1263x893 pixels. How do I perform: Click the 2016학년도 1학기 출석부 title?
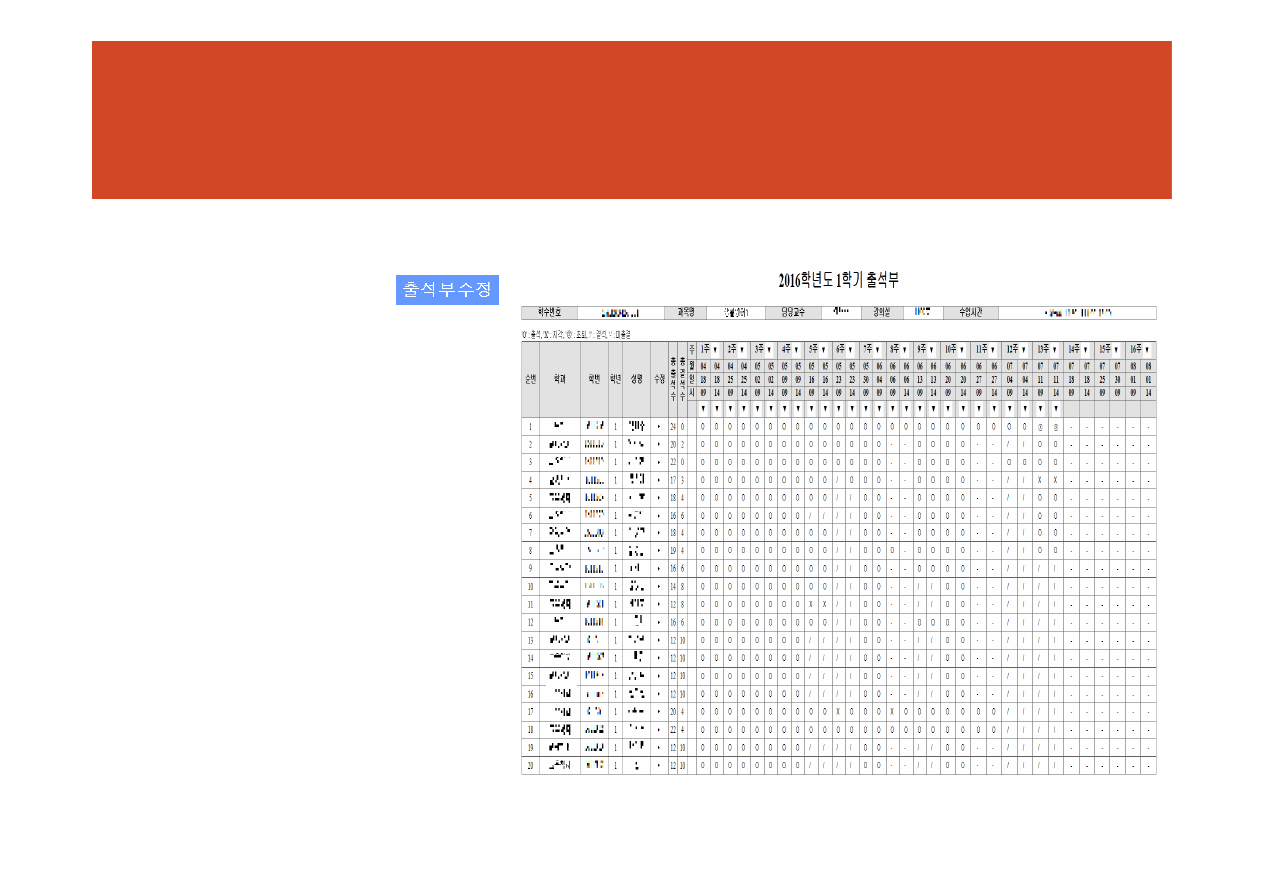click(844, 281)
